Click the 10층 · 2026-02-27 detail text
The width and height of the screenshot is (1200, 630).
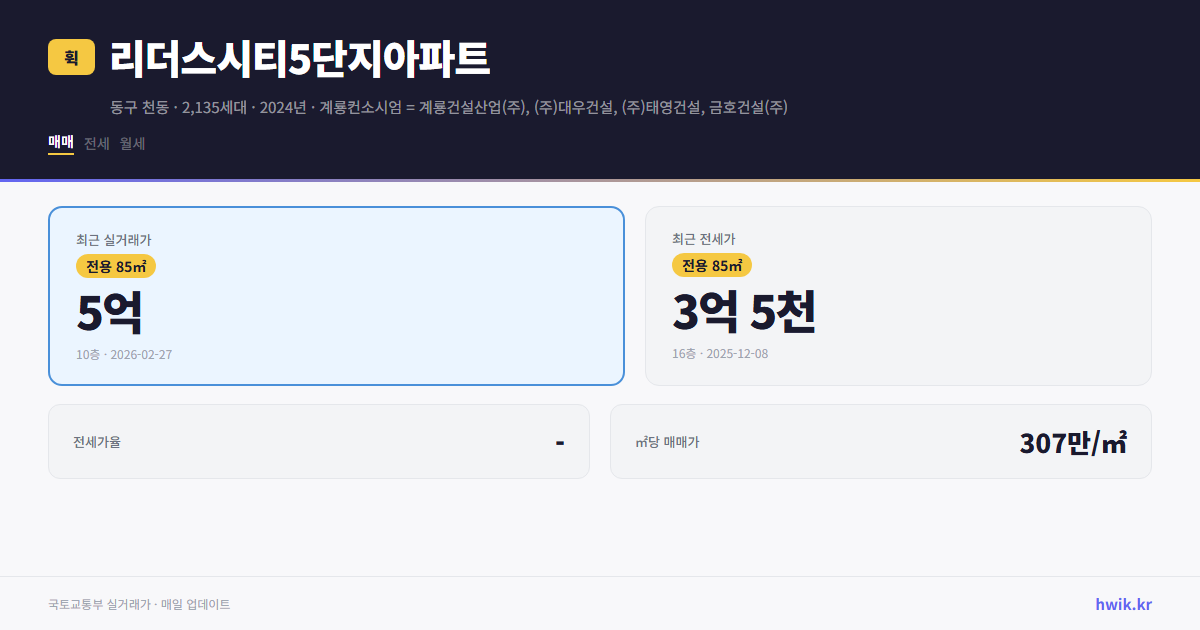124,354
